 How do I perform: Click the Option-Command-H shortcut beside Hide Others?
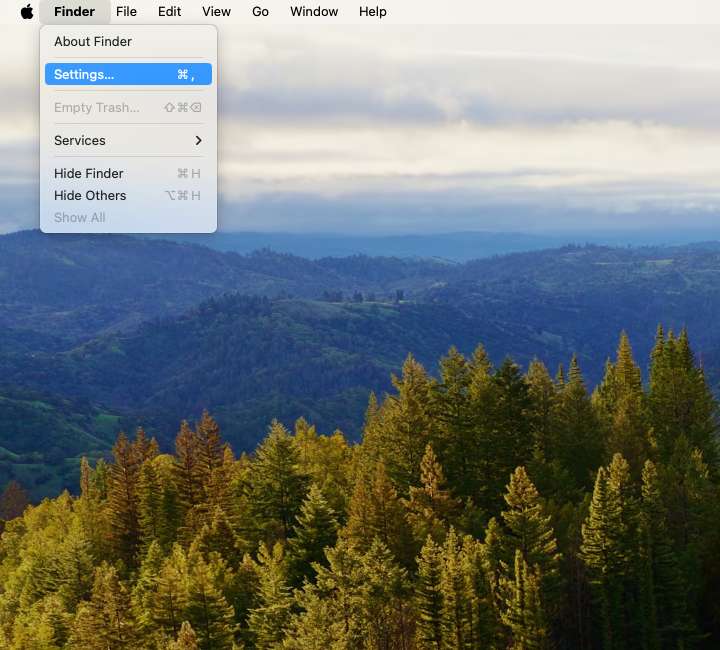click(x=182, y=195)
